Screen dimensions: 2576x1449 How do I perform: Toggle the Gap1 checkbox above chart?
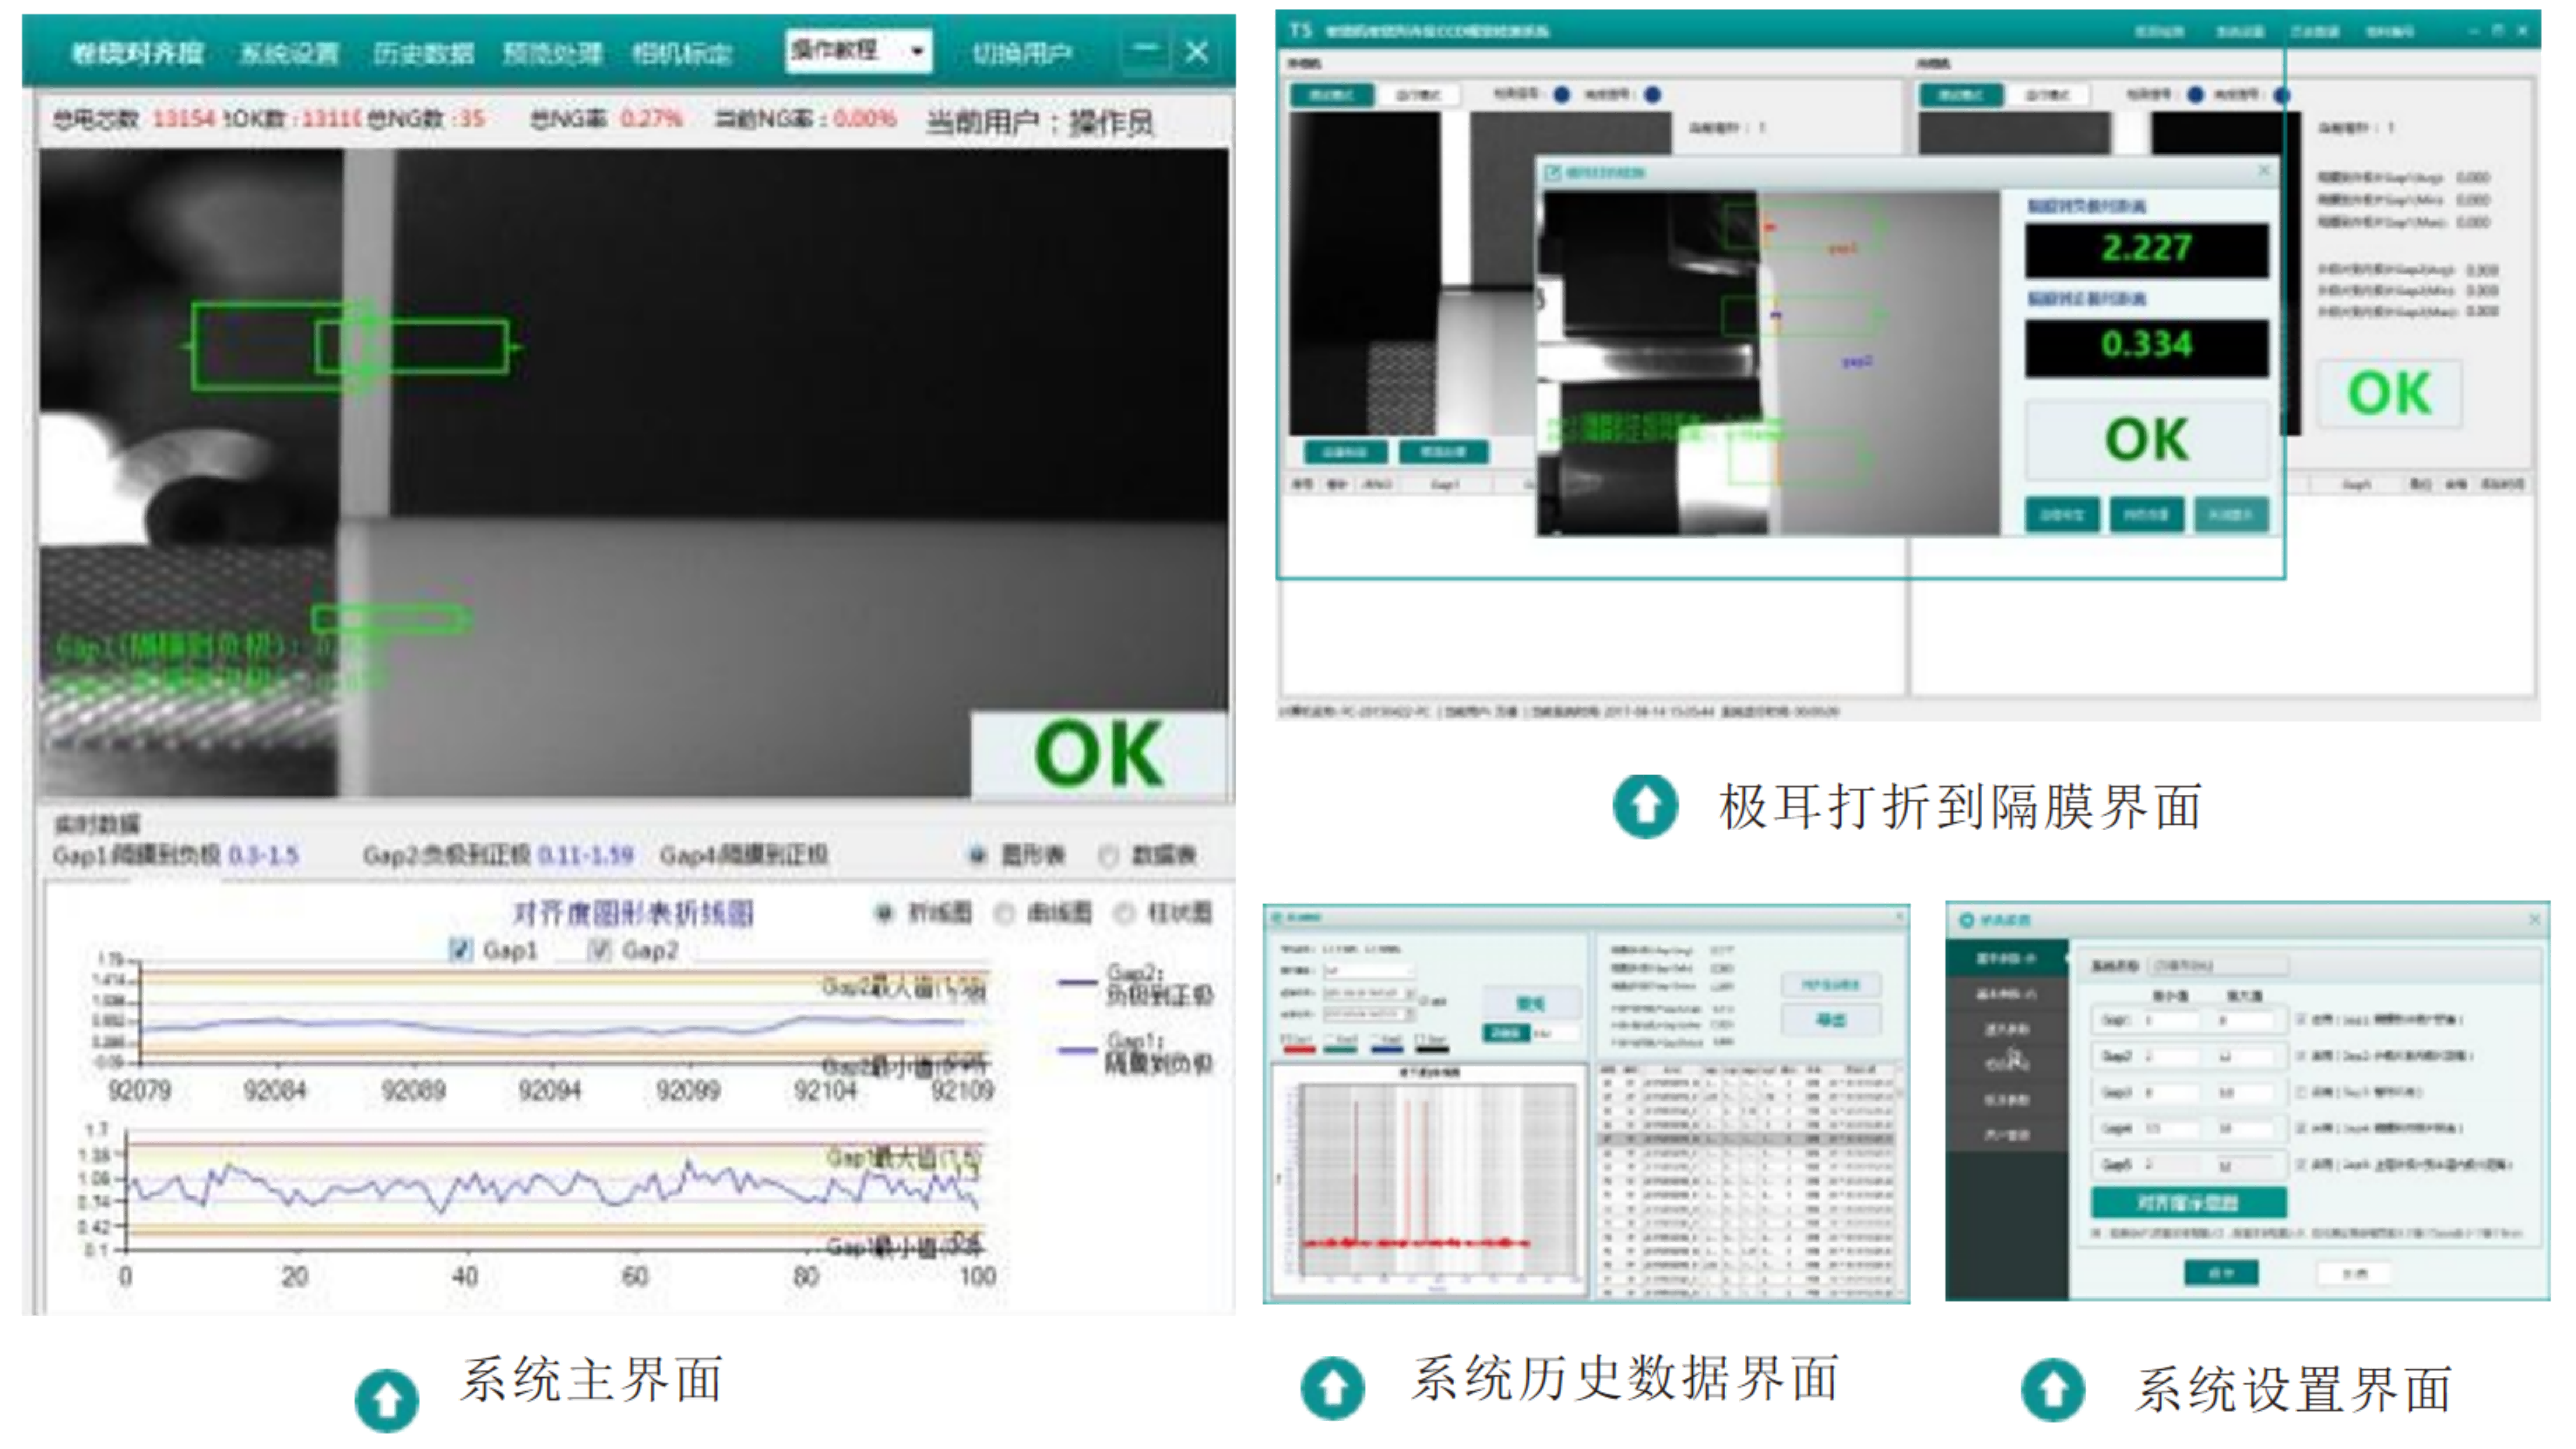[x=460, y=950]
